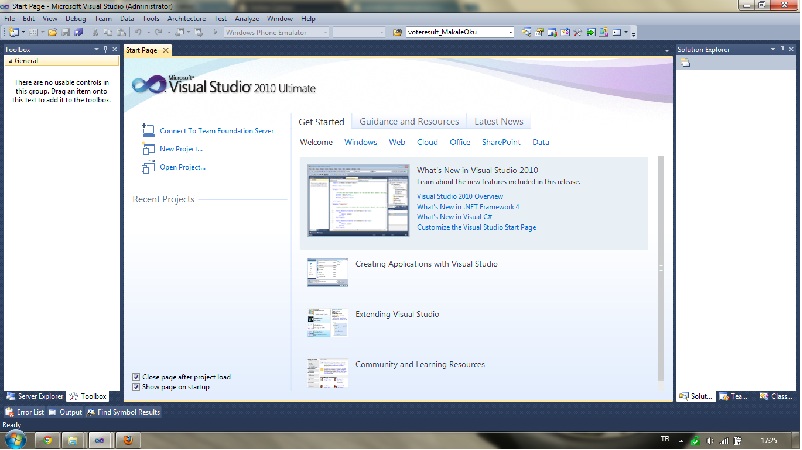Click the Cut scissors icon
This screenshot has height=450, width=802.
coord(95,32)
